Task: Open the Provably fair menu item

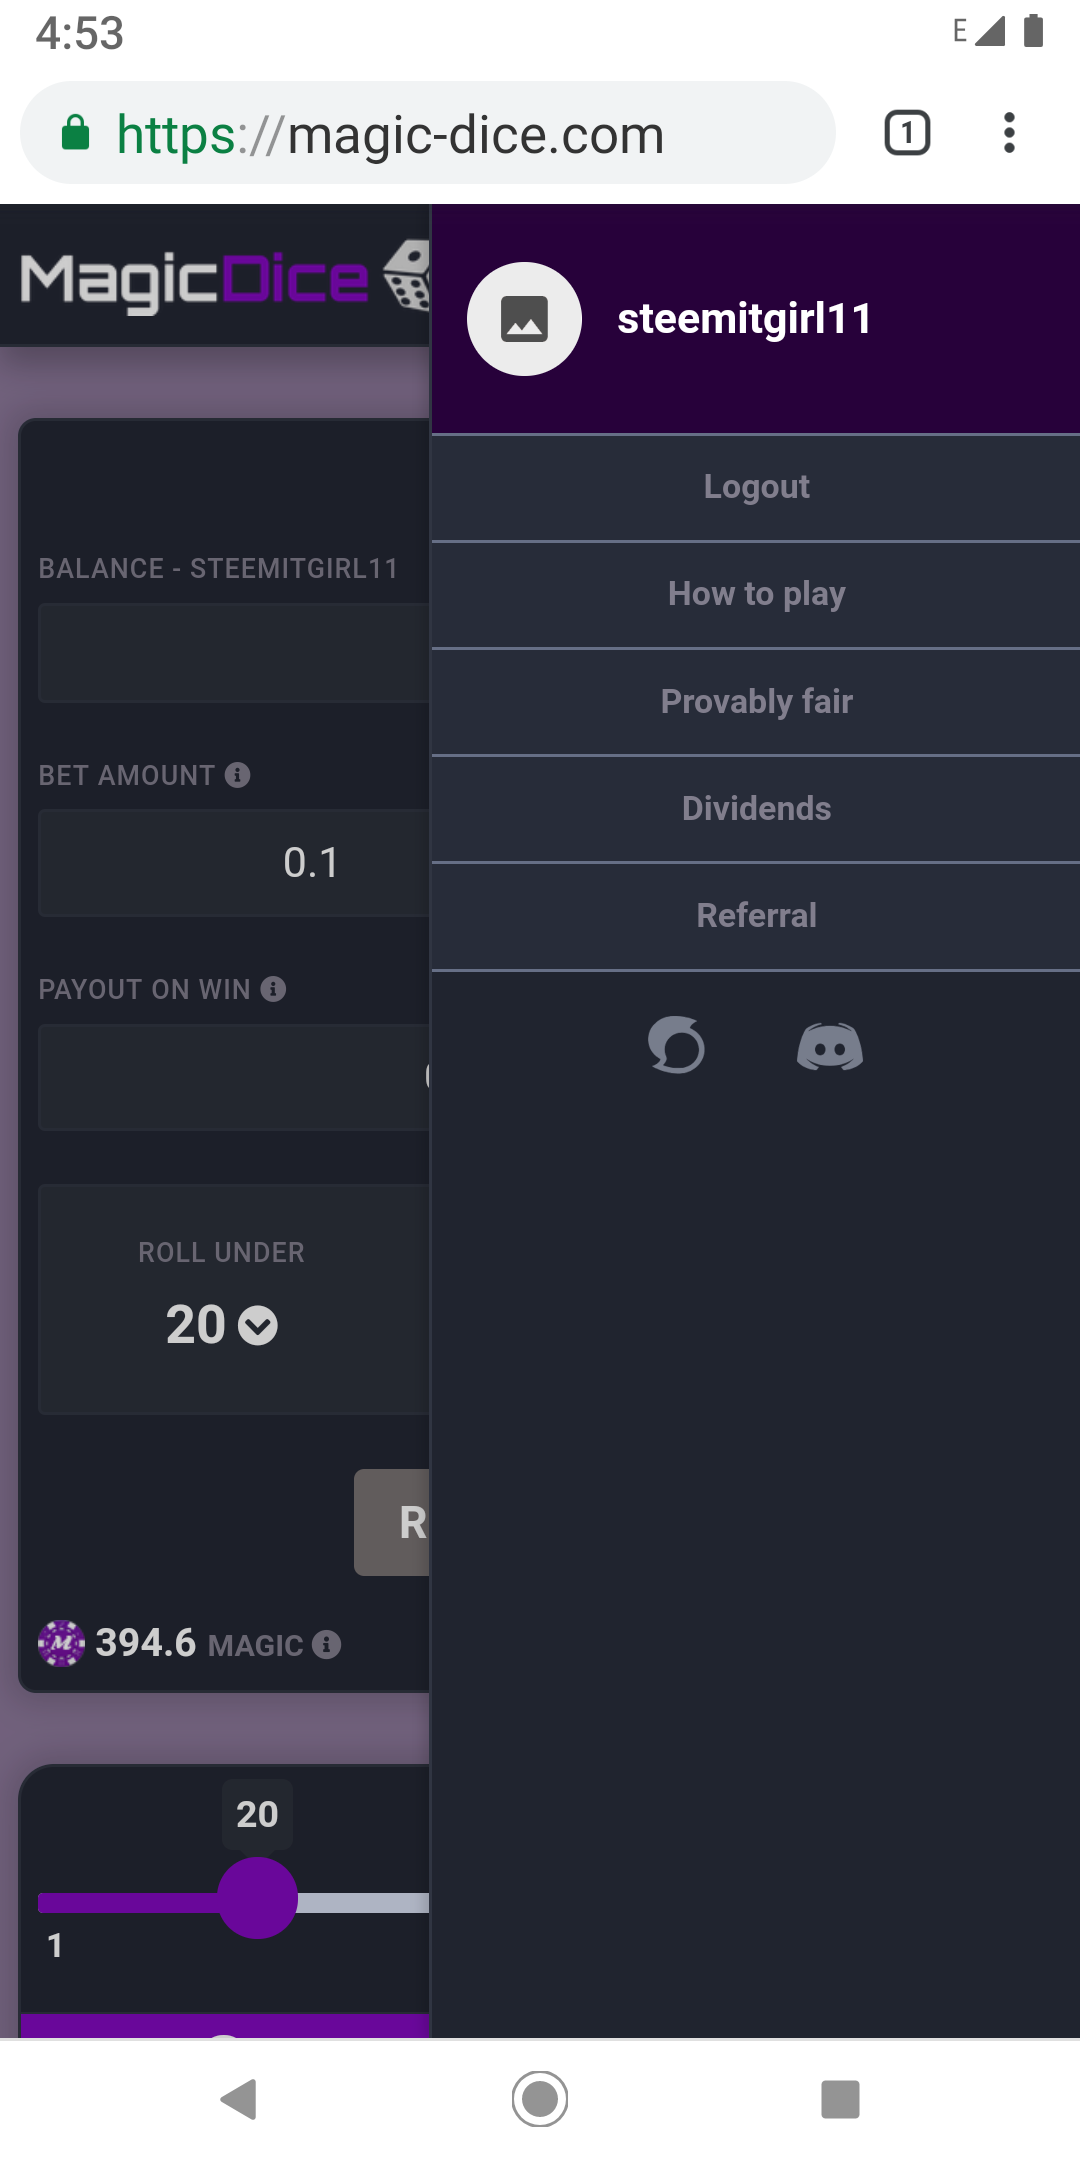Action: coord(756,702)
